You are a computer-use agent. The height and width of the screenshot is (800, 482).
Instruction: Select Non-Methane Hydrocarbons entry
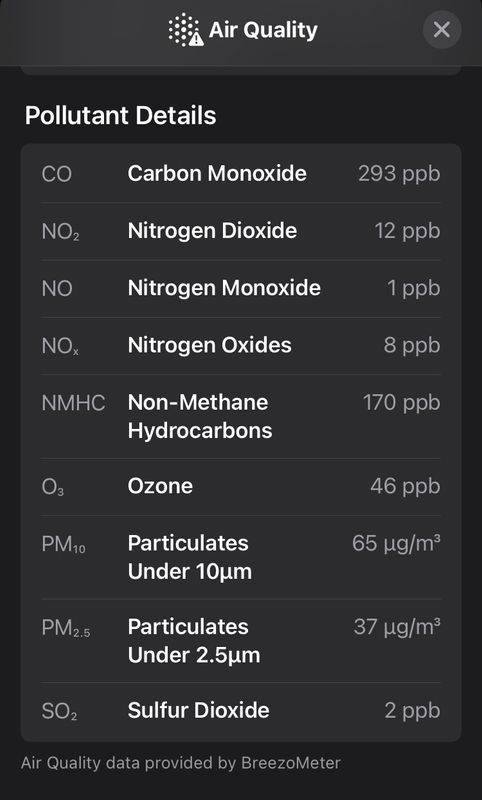click(241, 416)
